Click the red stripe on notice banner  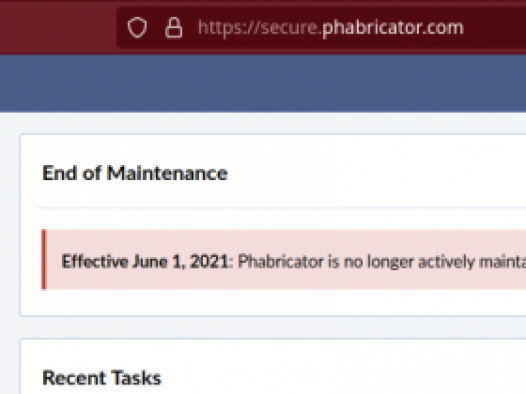point(44,259)
